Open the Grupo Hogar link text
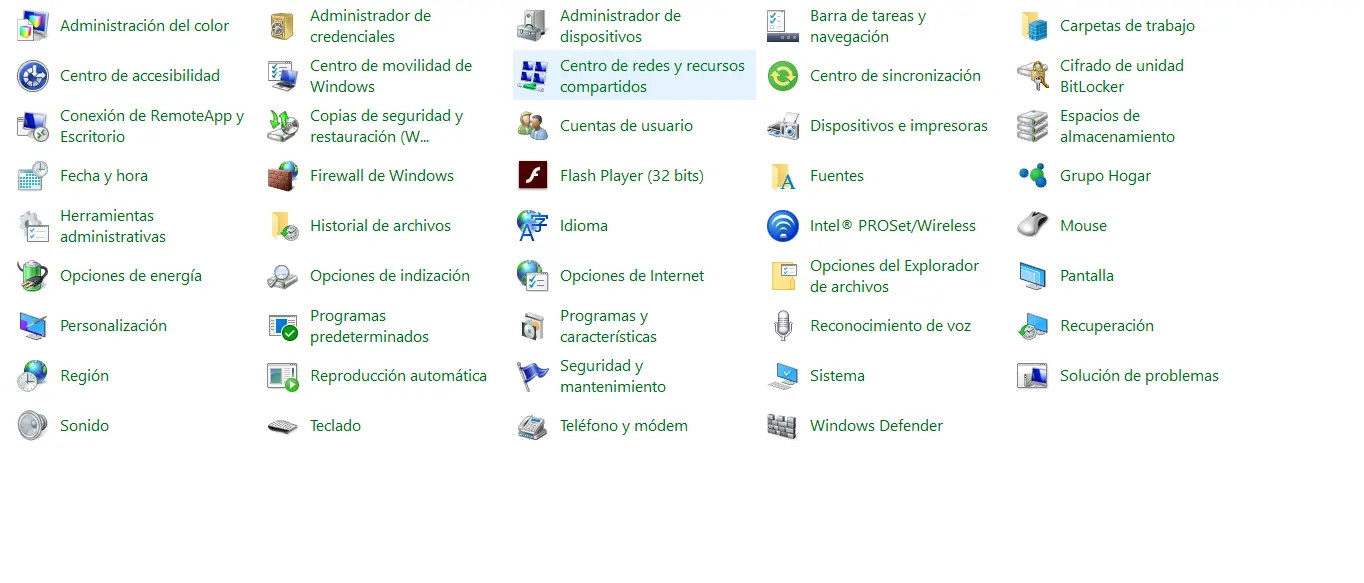This screenshot has width=1364, height=583. point(1105,176)
